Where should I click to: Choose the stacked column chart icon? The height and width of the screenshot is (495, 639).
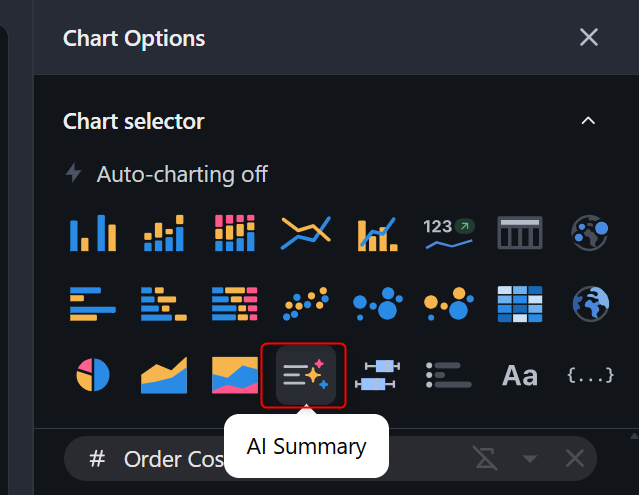[164, 233]
